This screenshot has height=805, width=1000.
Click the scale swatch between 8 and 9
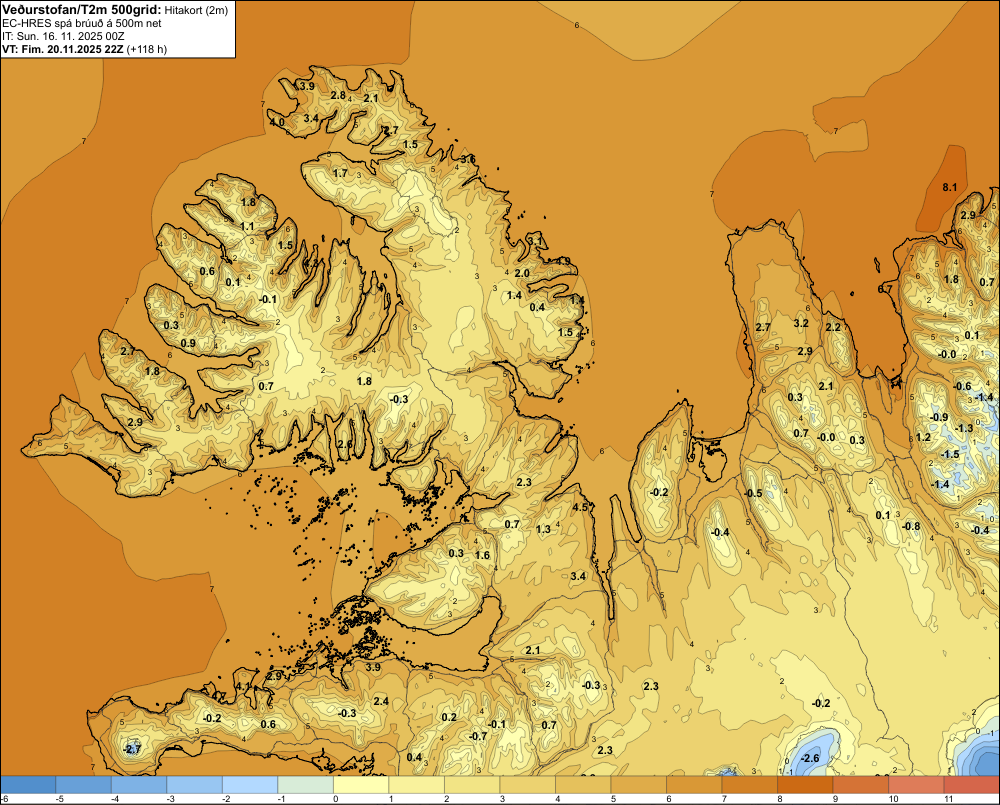point(805,785)
